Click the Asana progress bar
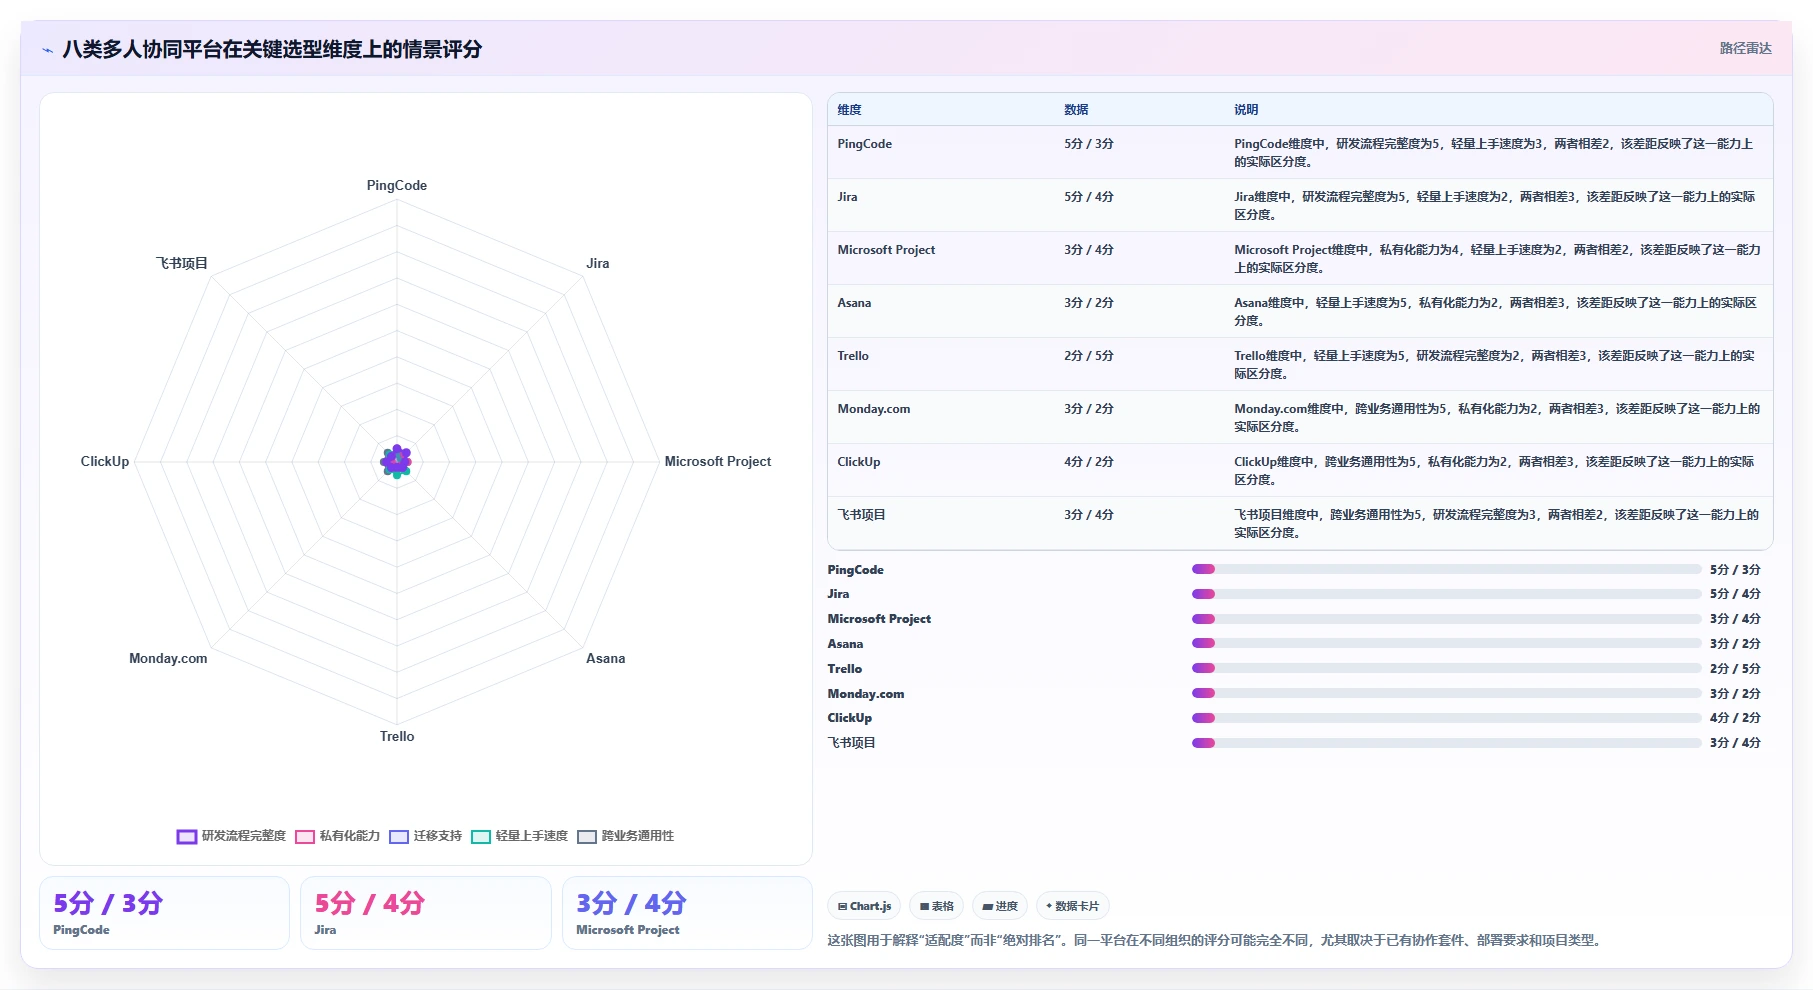The width and height of the screenshot is (1813, 990). coord(1446,643)
